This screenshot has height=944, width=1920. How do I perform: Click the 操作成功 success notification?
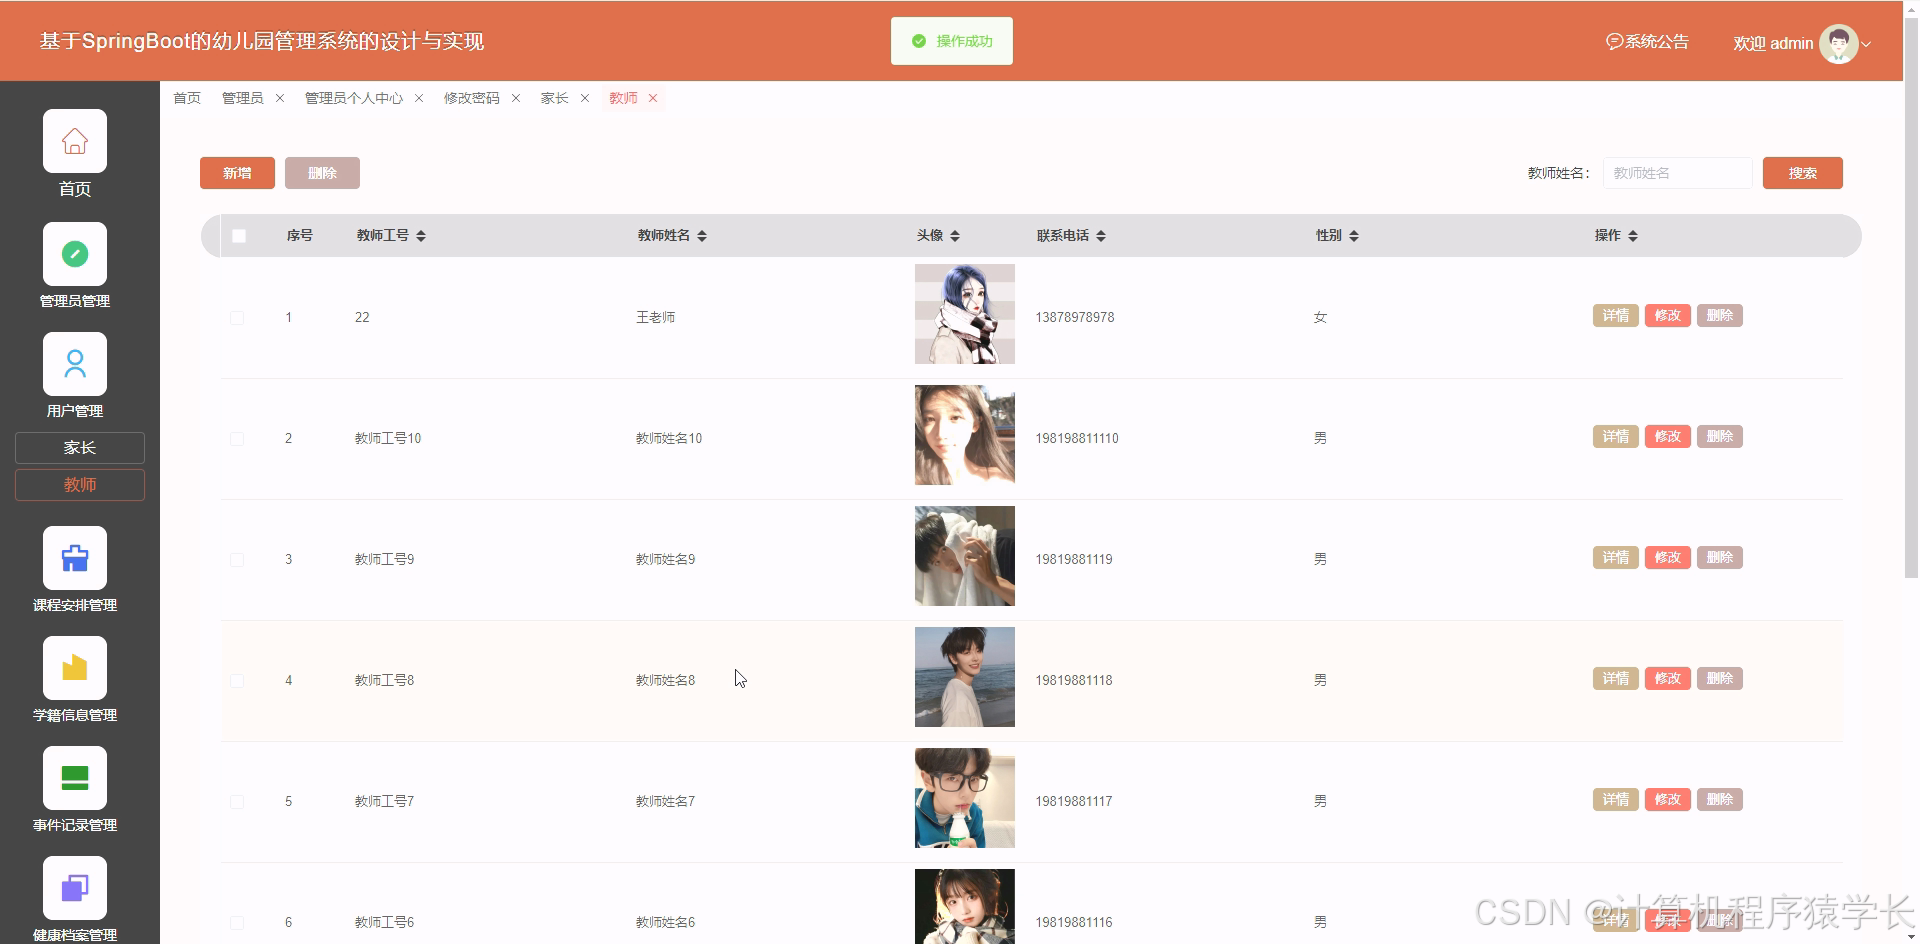click(952, 41)
